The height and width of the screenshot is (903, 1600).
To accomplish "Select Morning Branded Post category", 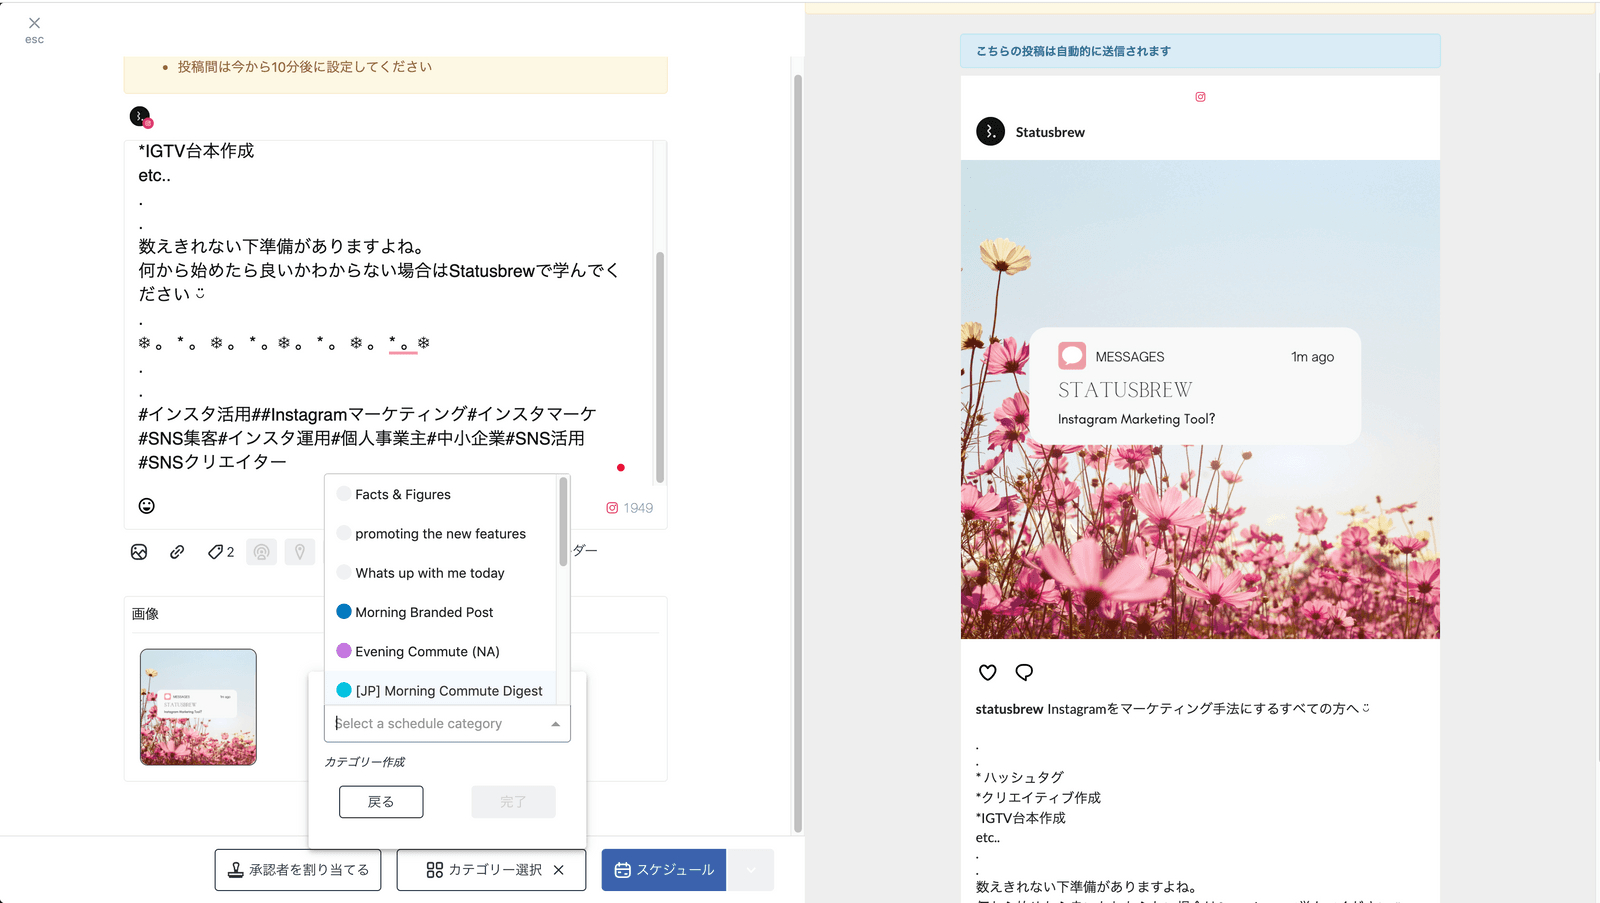I will pyautogui.click(x=424, y=612).
